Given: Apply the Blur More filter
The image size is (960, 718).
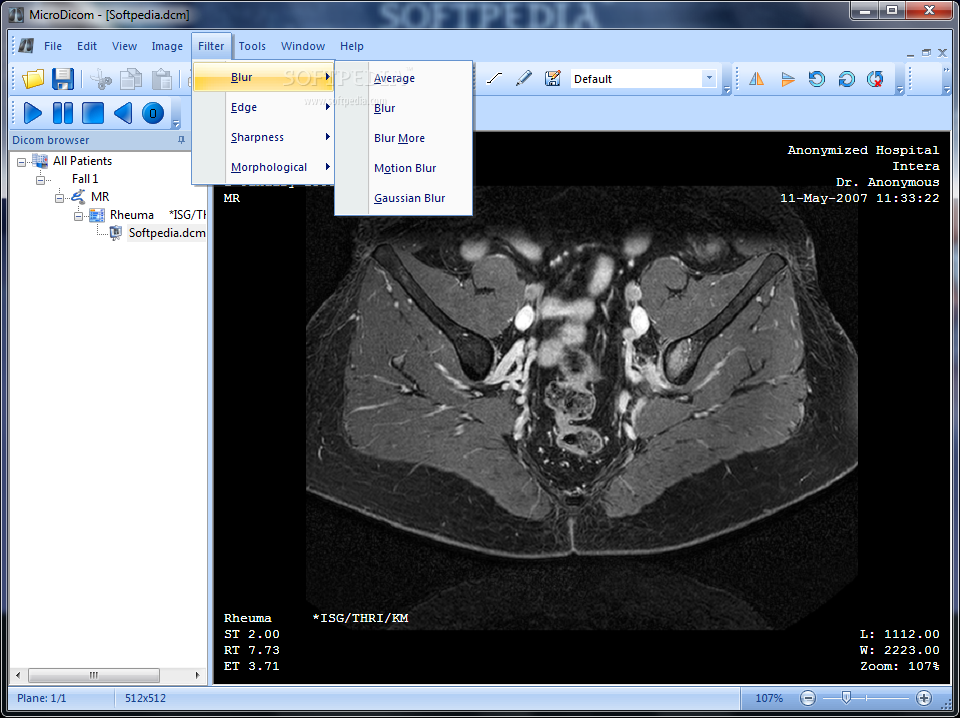Looking at the screenshot, I should point(403,138).
